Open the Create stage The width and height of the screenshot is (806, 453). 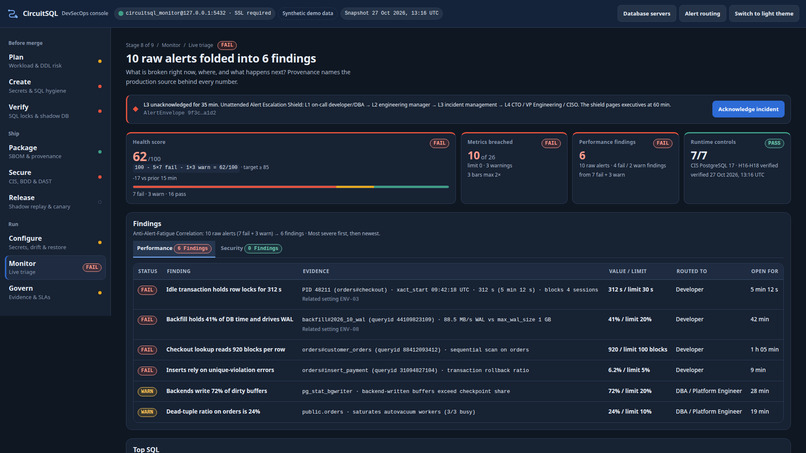point(55,86)
